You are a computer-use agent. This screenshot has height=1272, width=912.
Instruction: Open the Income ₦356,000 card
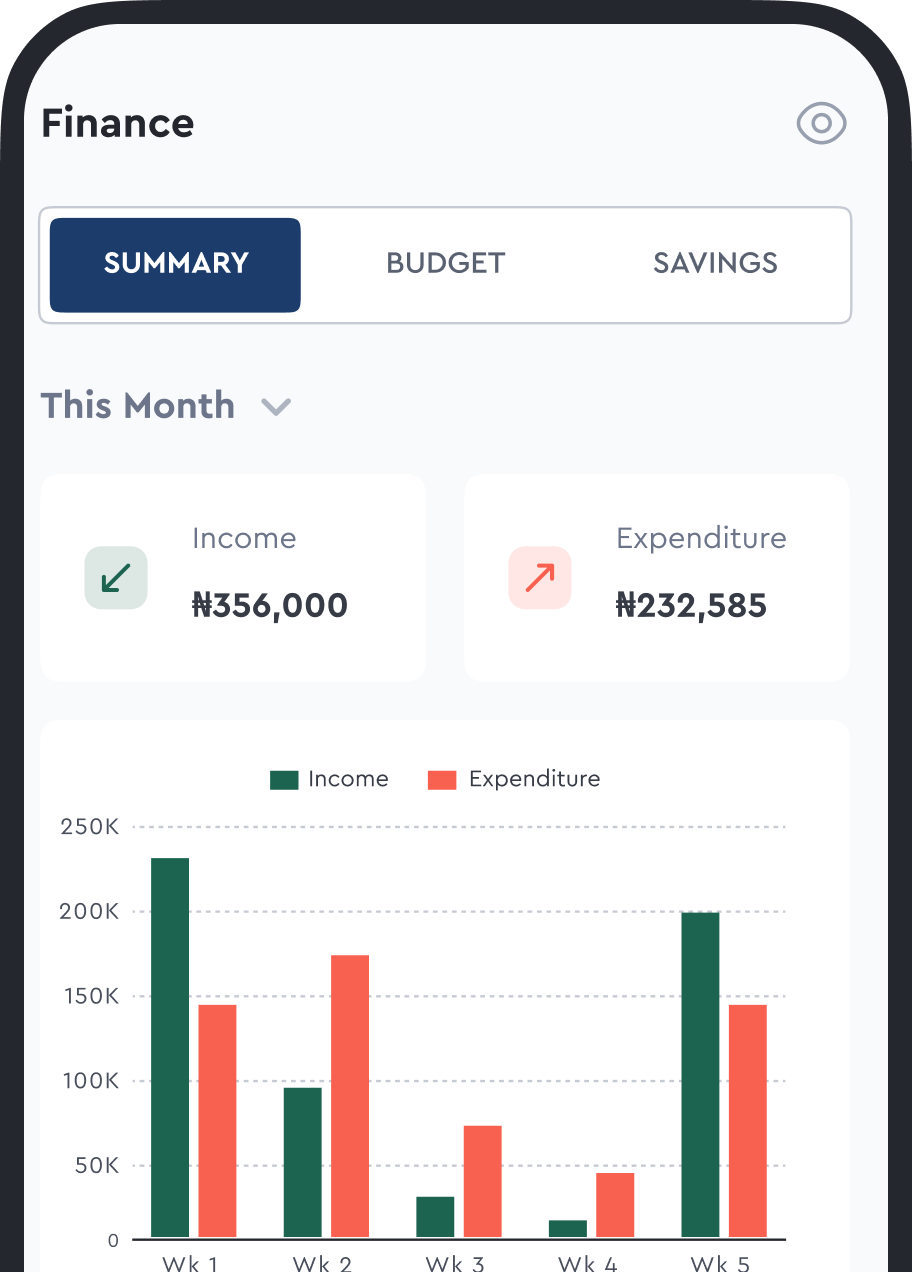233,578
